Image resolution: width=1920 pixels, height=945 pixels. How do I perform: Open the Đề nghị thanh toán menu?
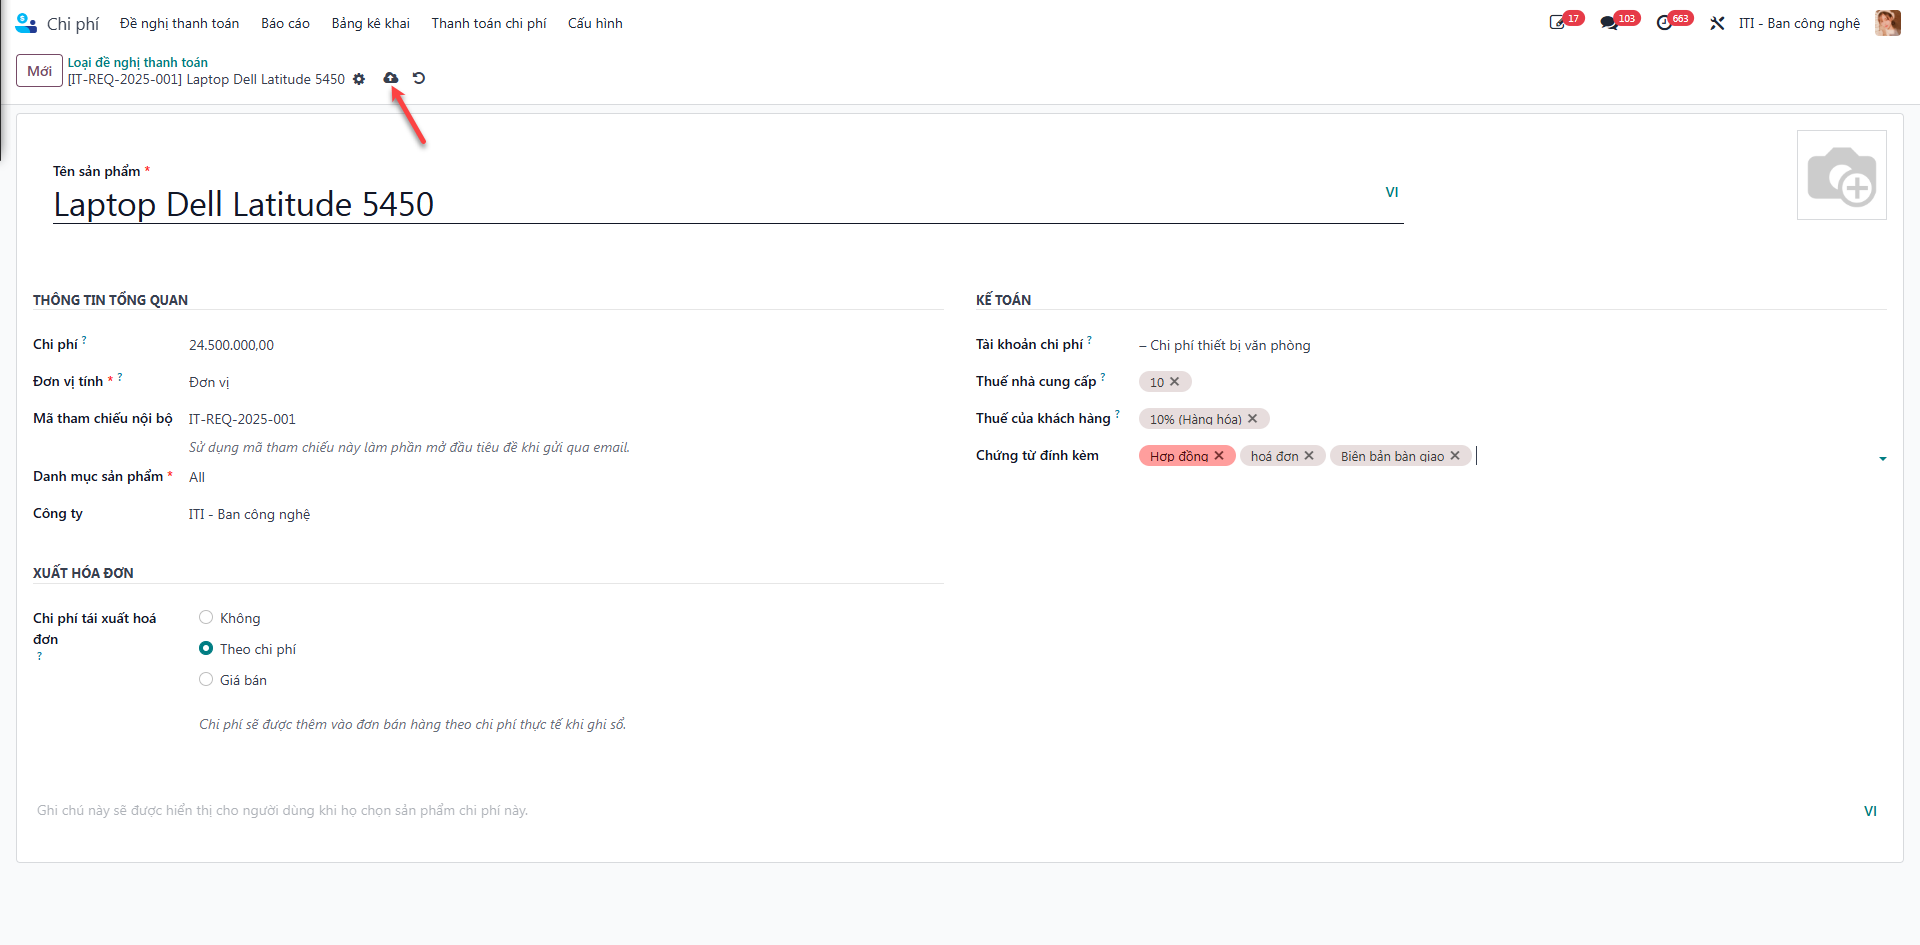[x=180, y=23]
